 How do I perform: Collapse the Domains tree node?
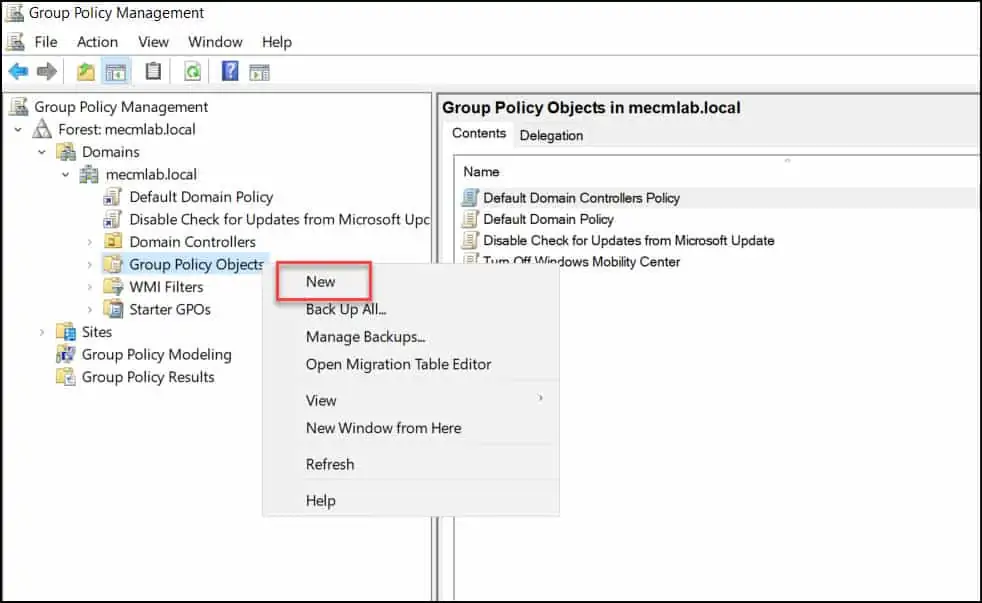point(42,152)
